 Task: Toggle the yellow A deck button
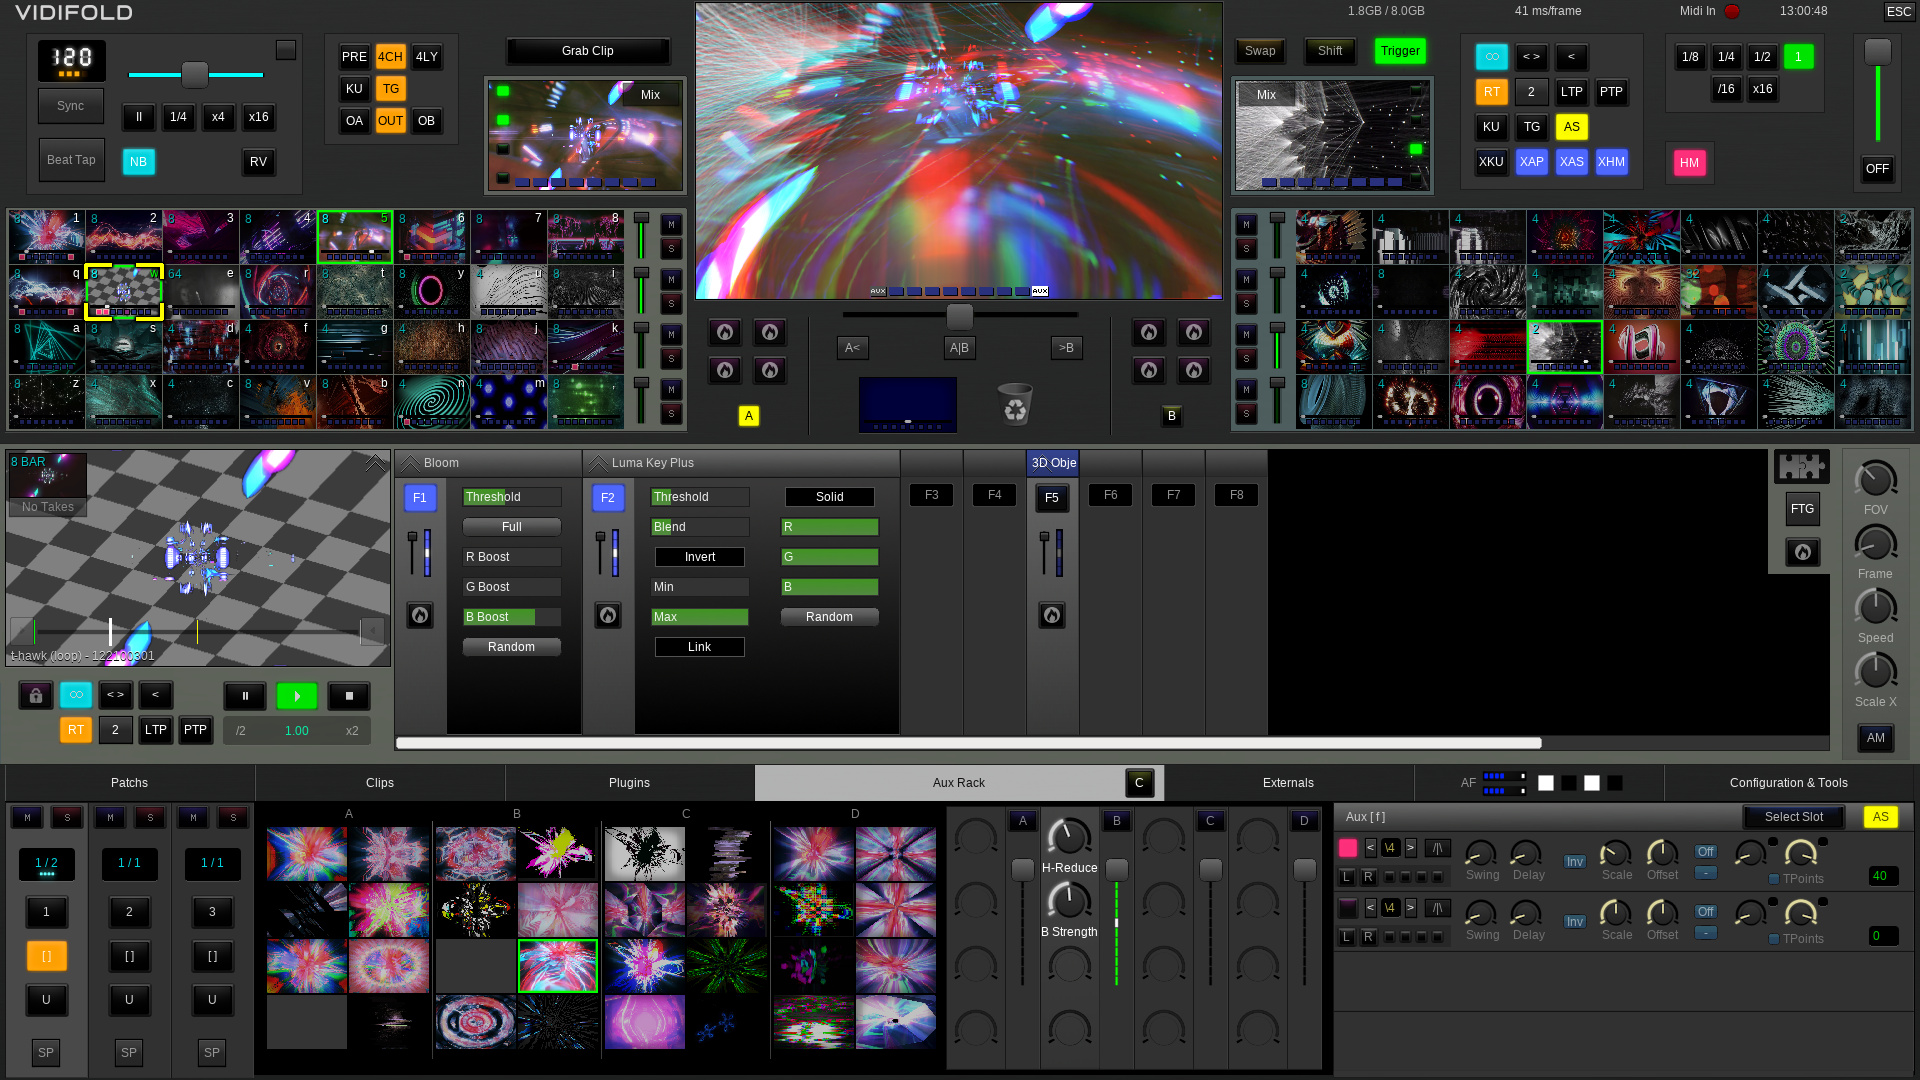pyautogui.click(x=749, y=416)
